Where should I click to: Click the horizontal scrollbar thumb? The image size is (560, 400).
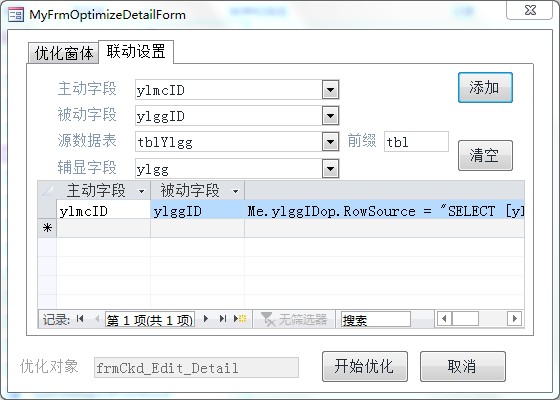coord(465,319)
